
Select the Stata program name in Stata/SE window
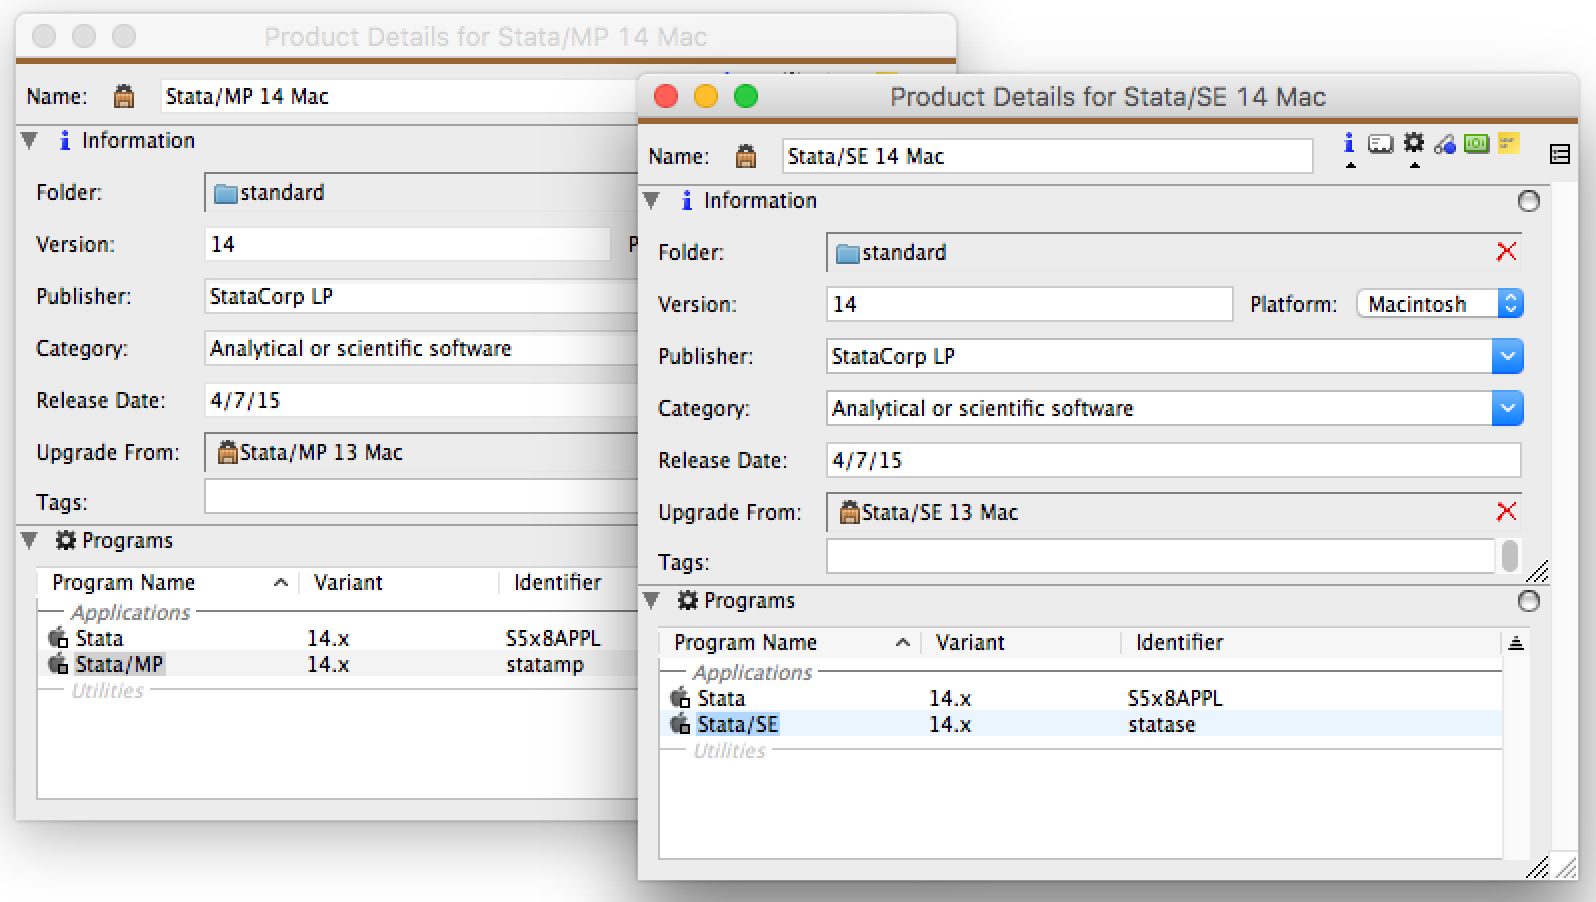coord(721,698)
